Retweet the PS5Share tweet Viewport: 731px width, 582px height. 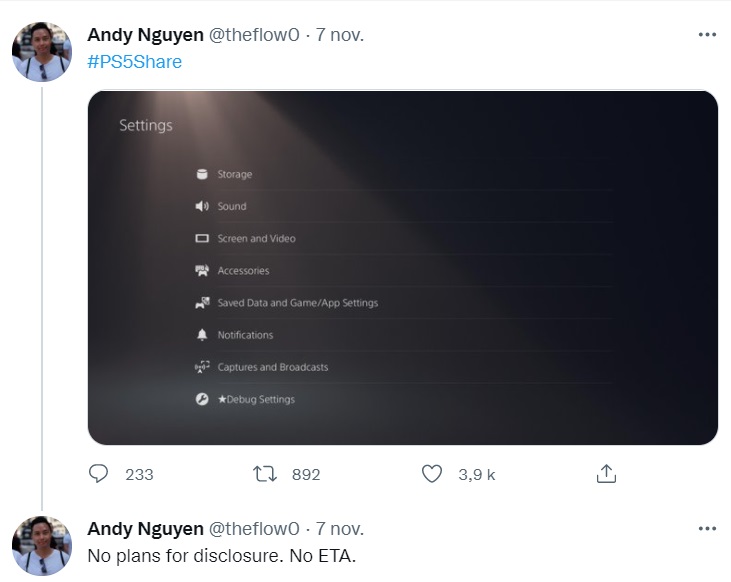point(265,474)
